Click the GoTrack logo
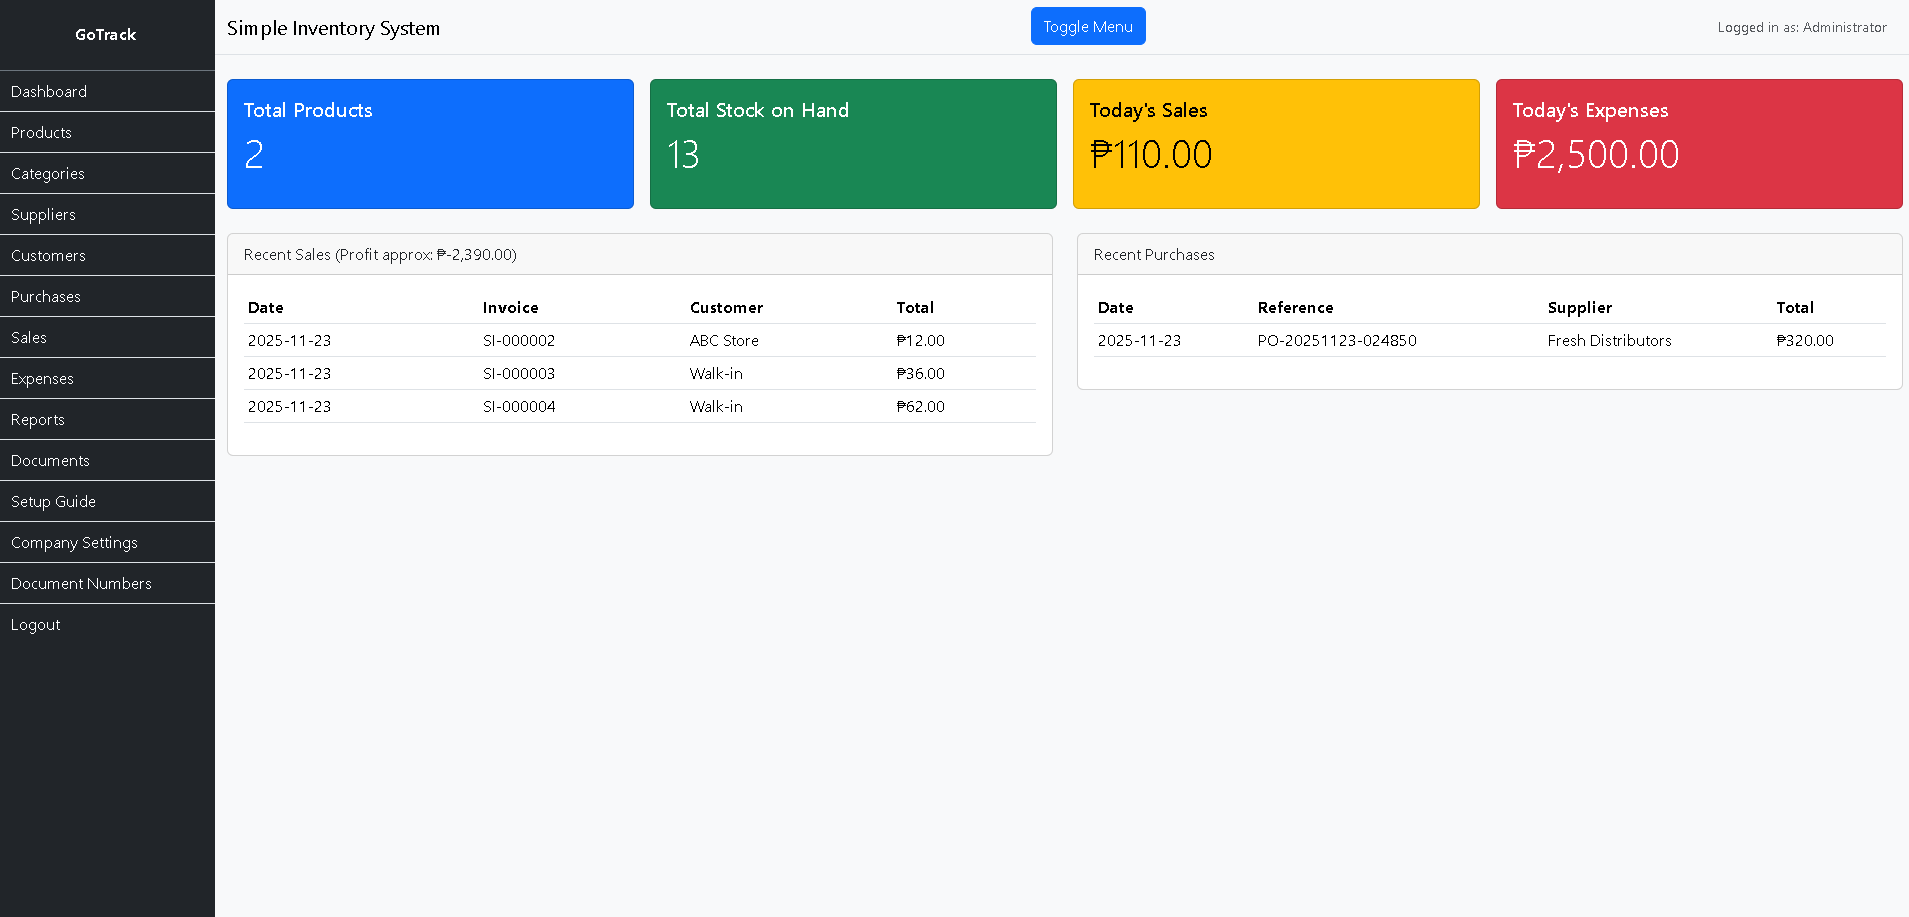The height and width of the screenshot is (917, 1909). coord(105,34)
